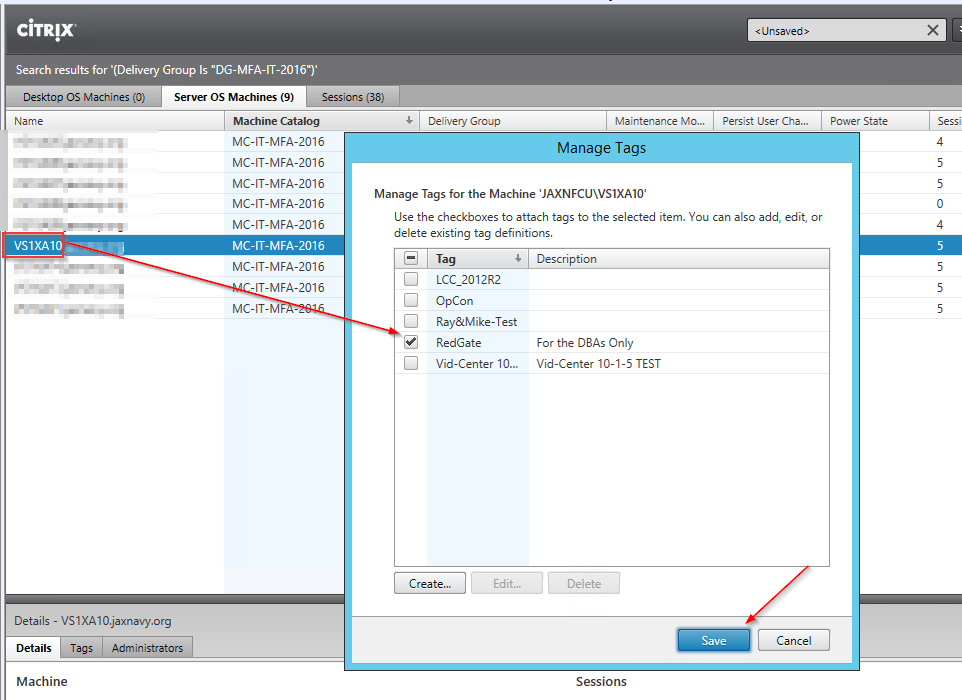The width and height of the screenshot is (962, 700).
Task: Sort by Delivery Group column header
Action: [513, 121]
